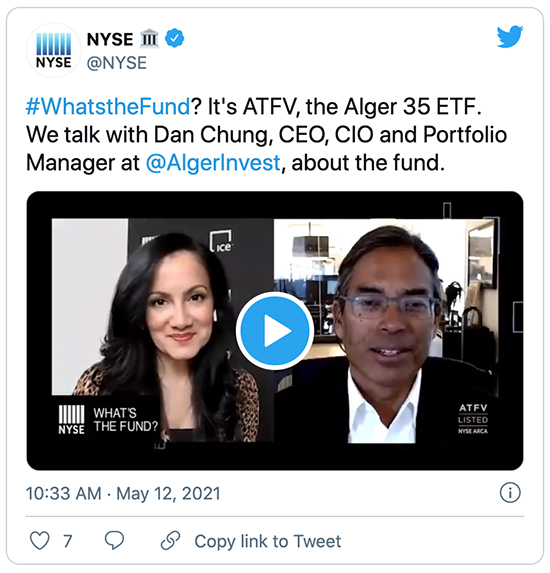Click the Twitter bird logo
The width and height of the screenshot is (550, 573).
510,36
